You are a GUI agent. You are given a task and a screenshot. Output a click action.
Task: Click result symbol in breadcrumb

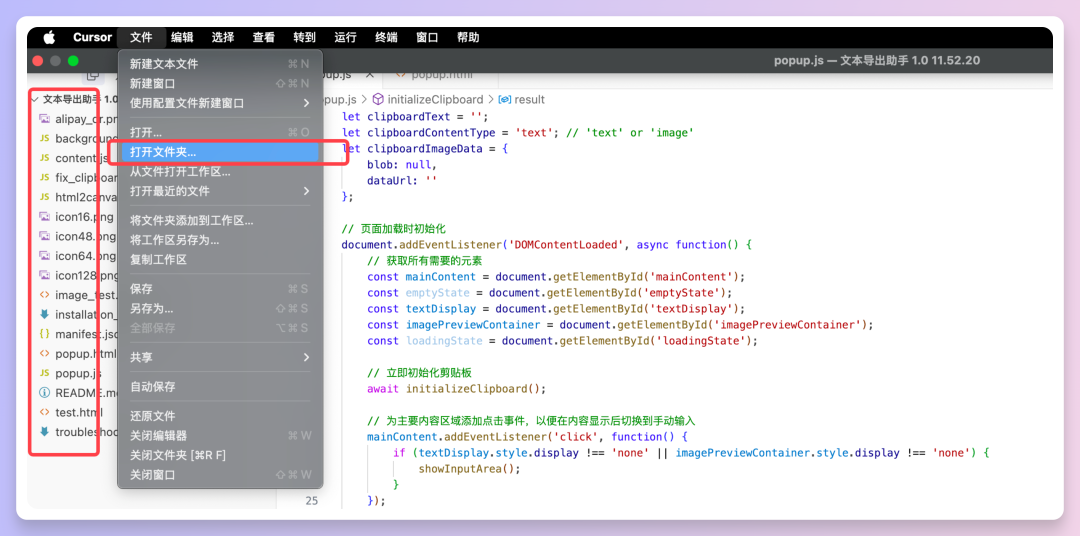pos(529,99)
